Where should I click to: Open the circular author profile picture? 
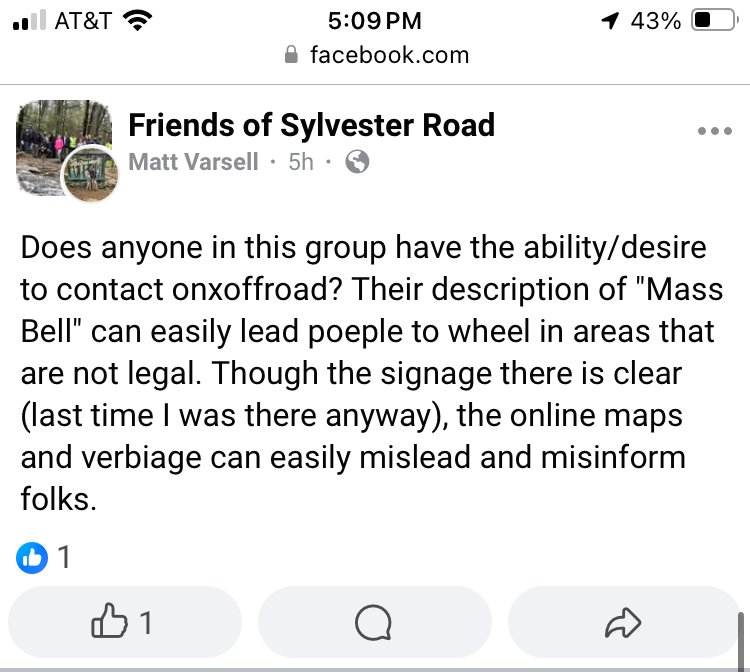[90, 174]
